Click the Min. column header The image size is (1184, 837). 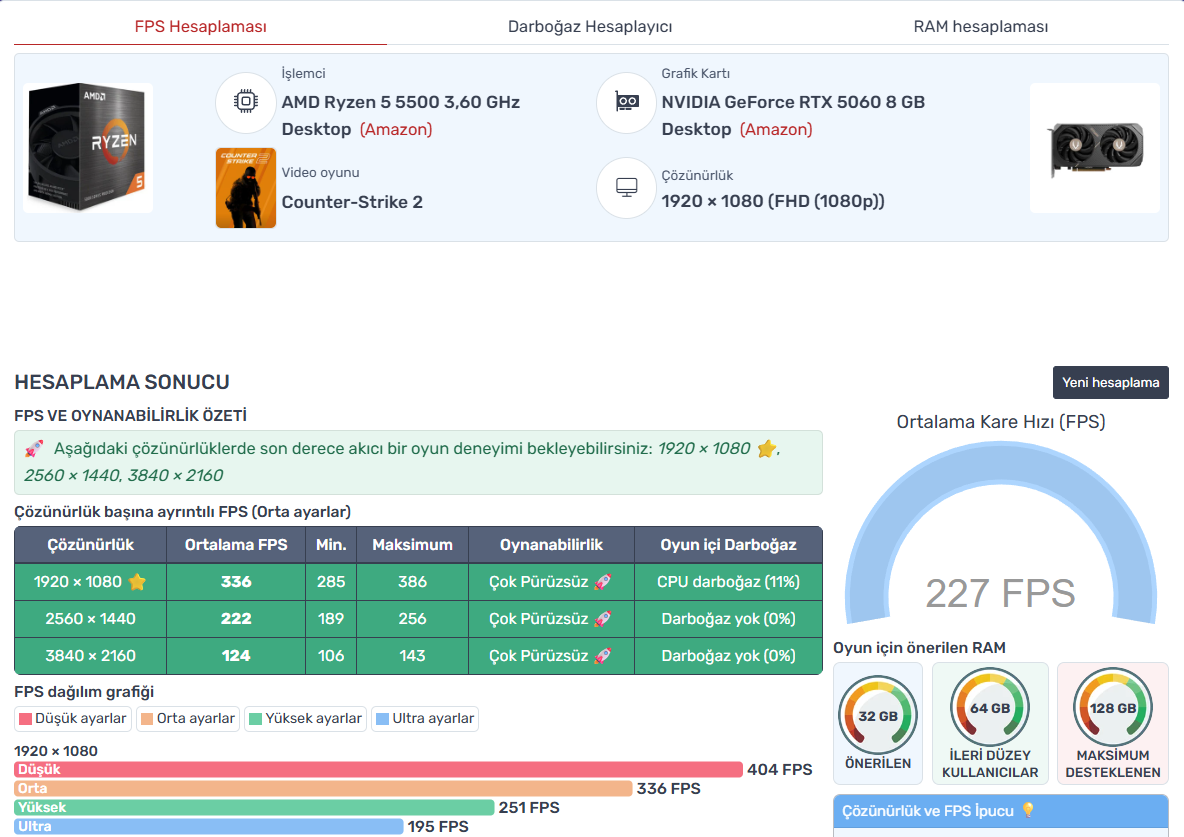coord(331,545)
